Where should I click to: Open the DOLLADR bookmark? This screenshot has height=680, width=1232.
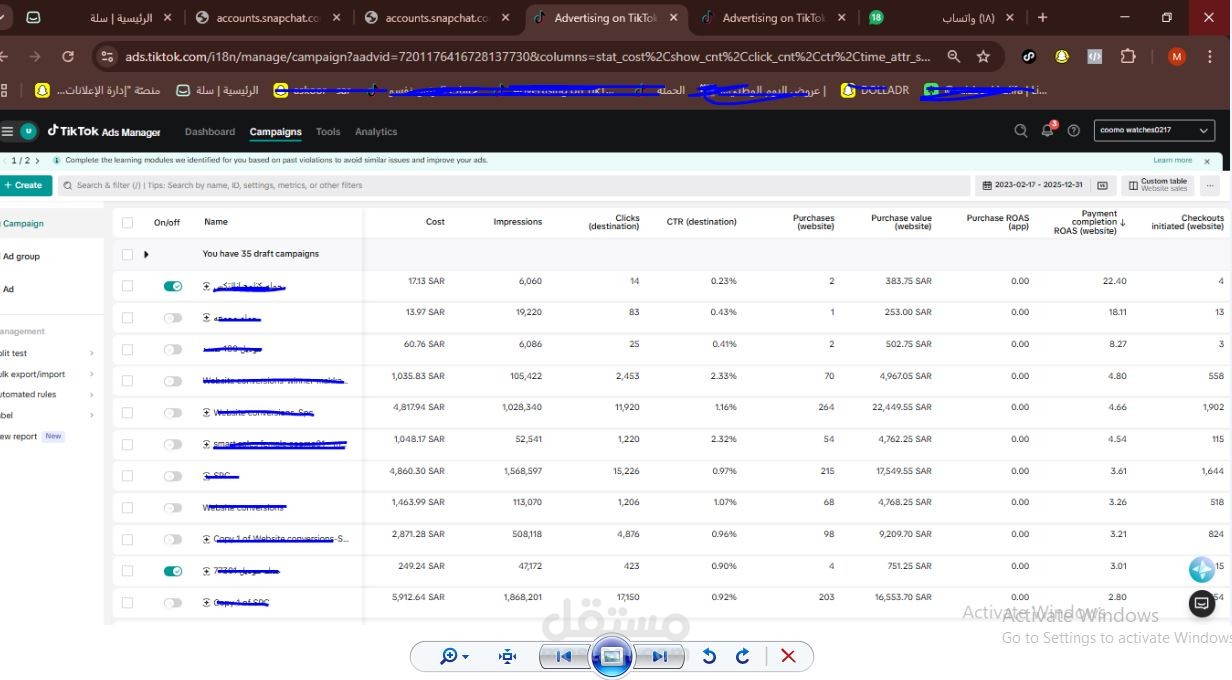coord(877,90)
